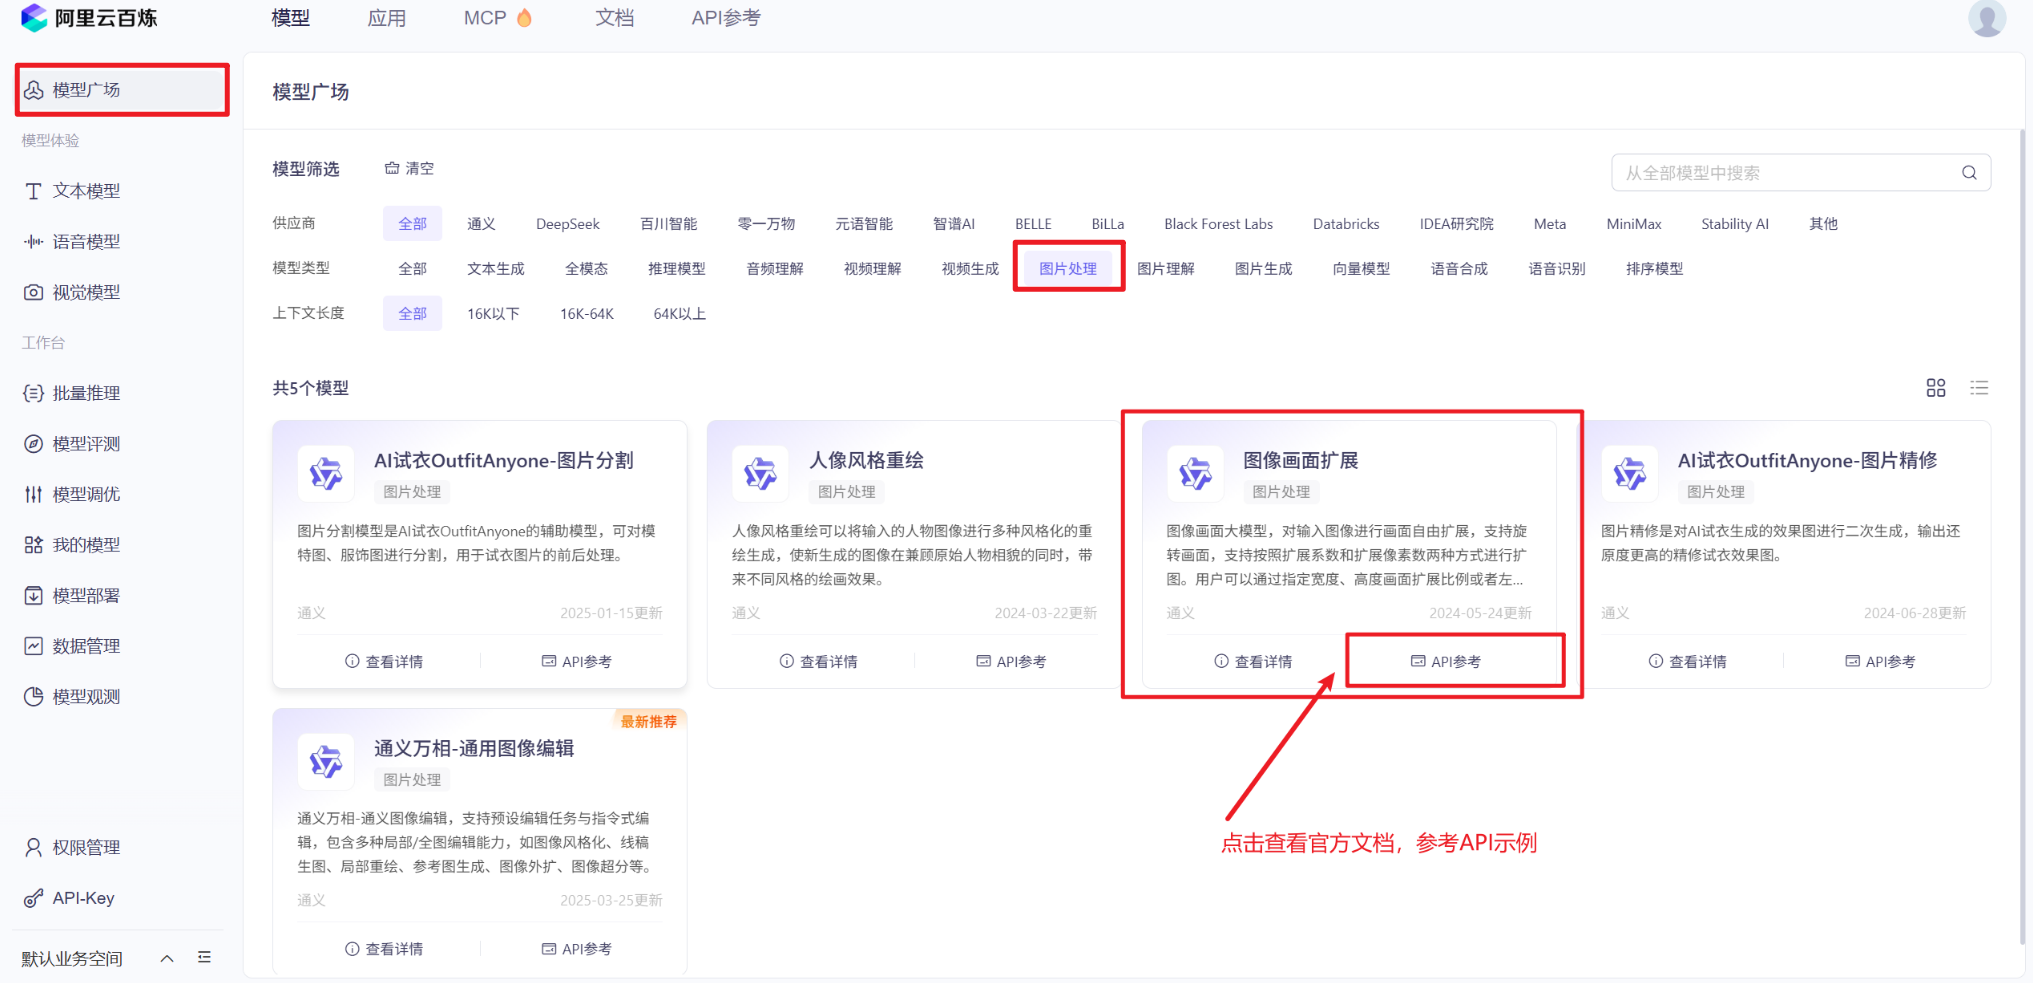Filter provider by 智谱AI
Viewport: 2033px width, 983px height.
tap(954, 224)
